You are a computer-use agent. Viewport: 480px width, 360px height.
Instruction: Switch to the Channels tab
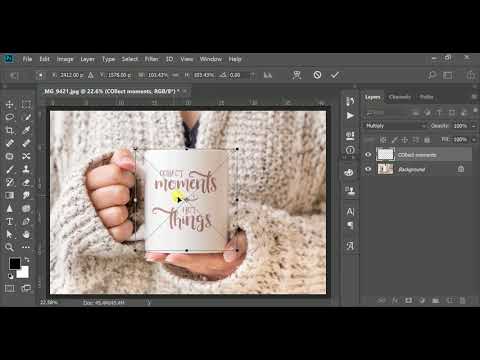(x=400, y=97)
